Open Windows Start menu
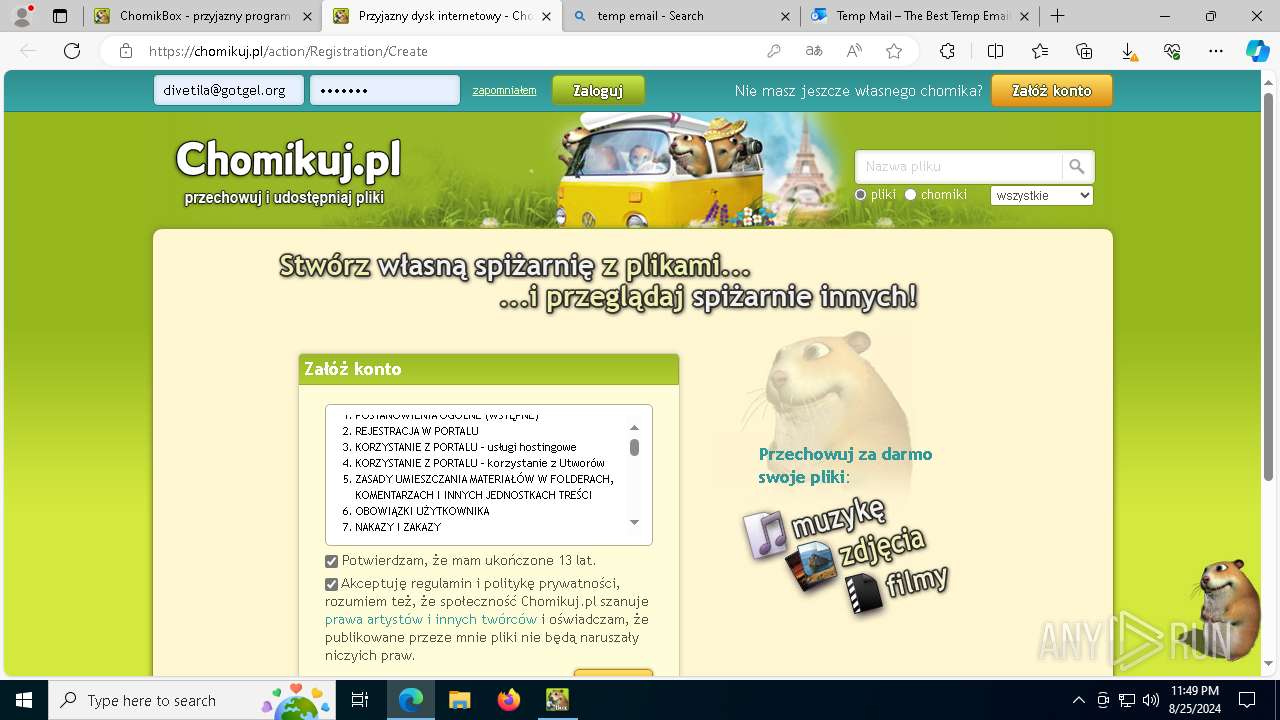The height and width of the screenshot is (720, 1280). click(x=23, y=700)
